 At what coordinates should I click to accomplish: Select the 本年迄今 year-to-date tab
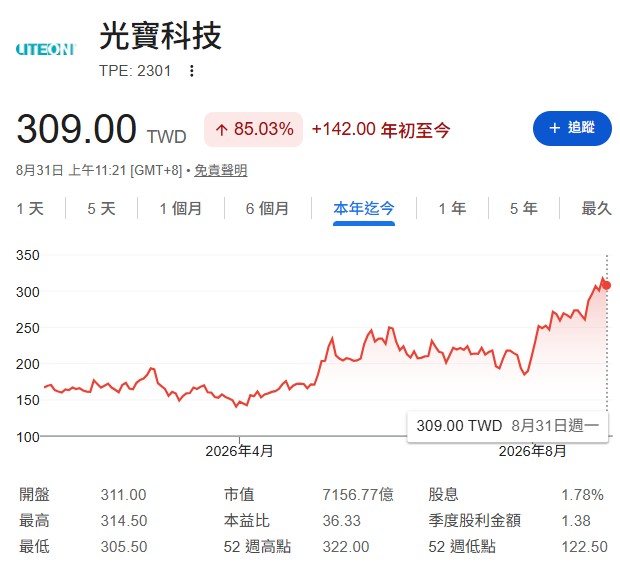click(364, 208)
